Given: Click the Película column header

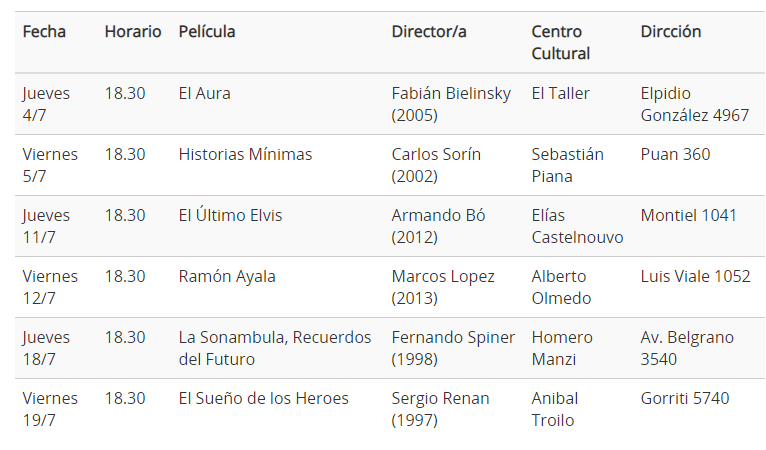Looking at the screenshot, I should tap(207, 32).
